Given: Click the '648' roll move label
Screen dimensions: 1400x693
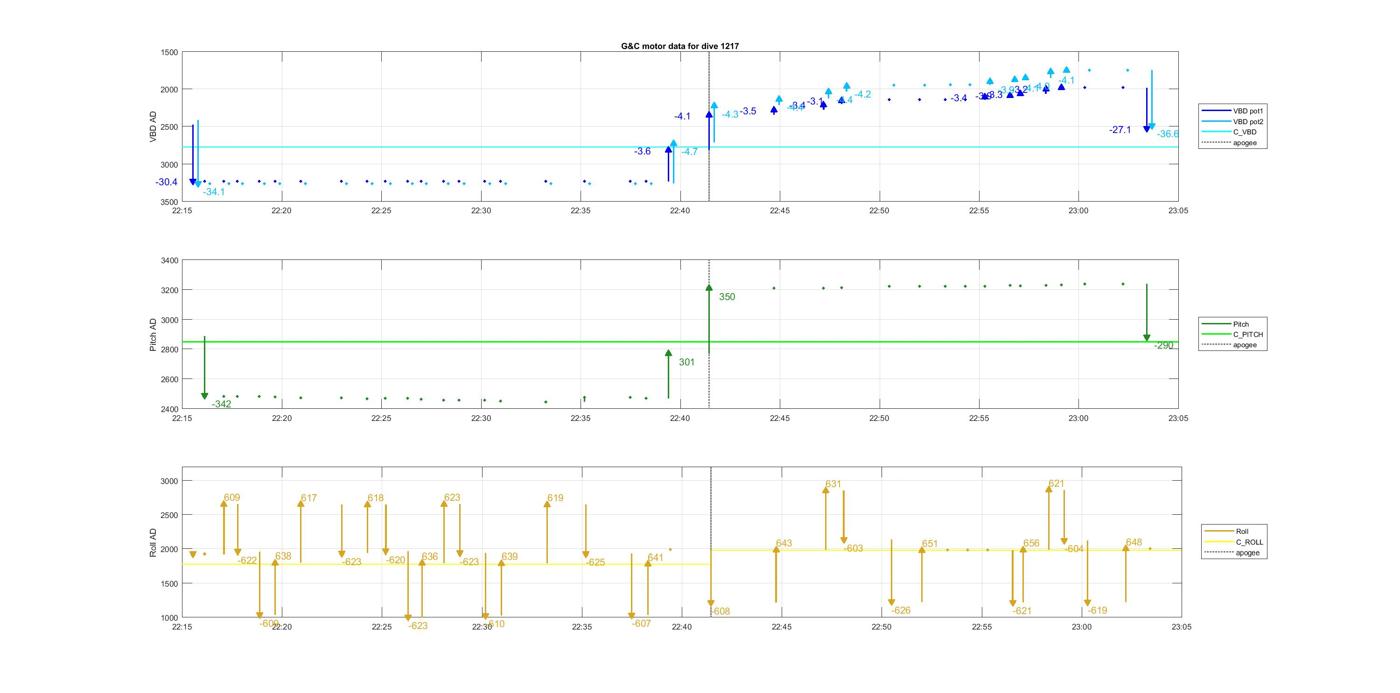Looking at the screenshot, I should coord(1134,543).
